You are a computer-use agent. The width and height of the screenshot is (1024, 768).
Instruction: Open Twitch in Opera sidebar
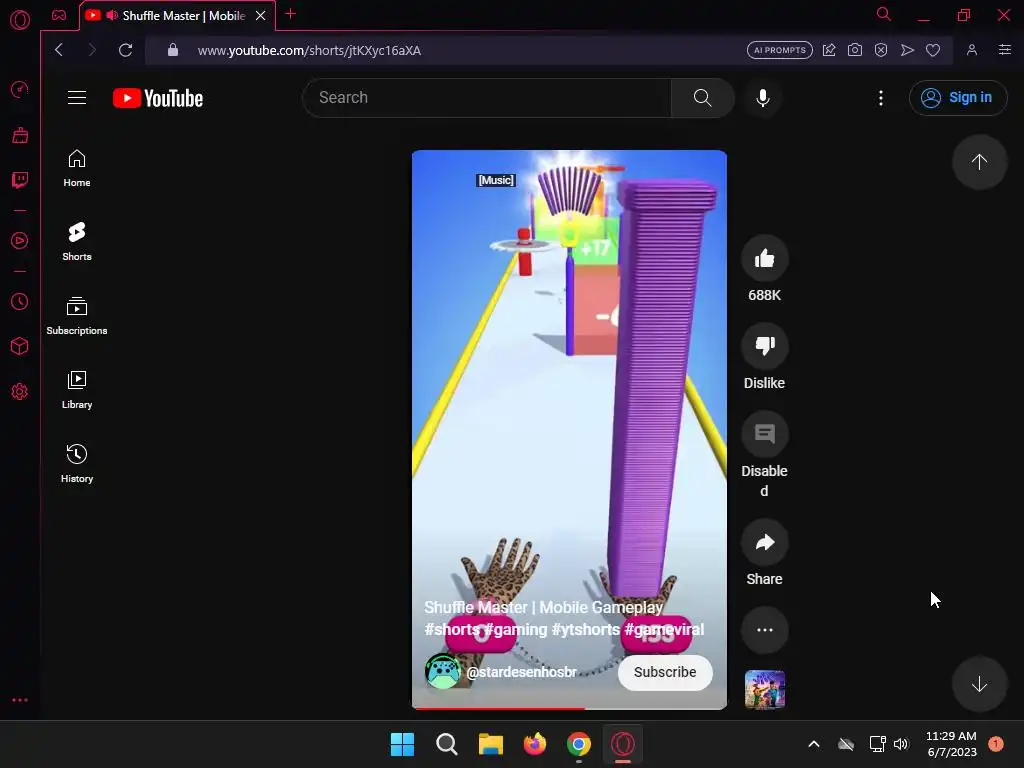click(20, 180)
